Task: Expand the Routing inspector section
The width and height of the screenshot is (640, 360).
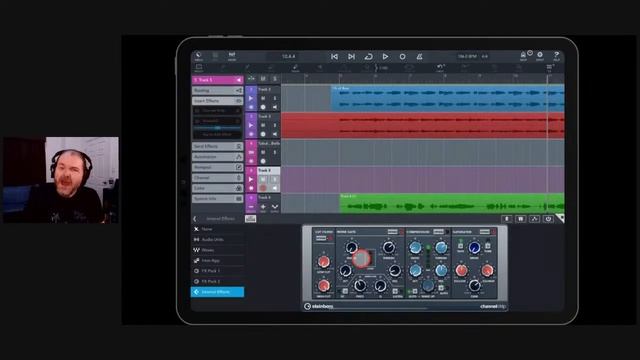Action: click(x=218, y=90)
